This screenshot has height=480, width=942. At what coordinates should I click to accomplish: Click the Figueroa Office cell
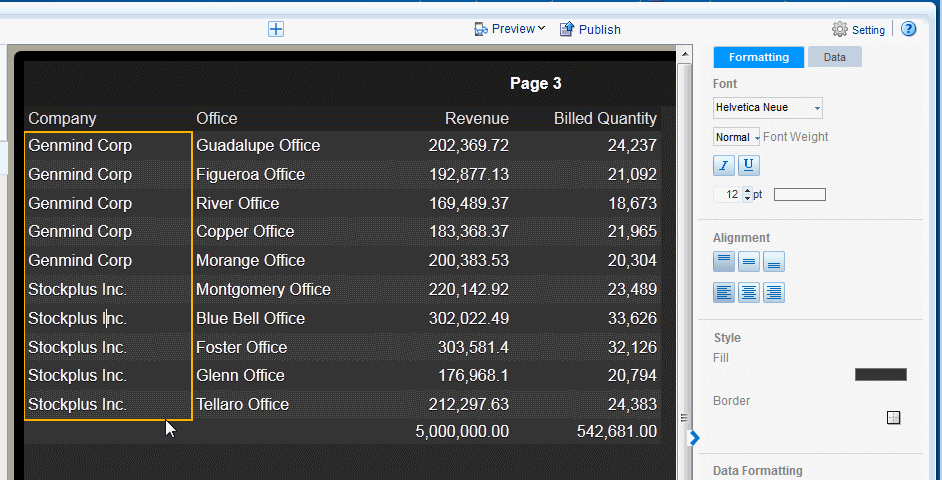(x=251, y=174)
